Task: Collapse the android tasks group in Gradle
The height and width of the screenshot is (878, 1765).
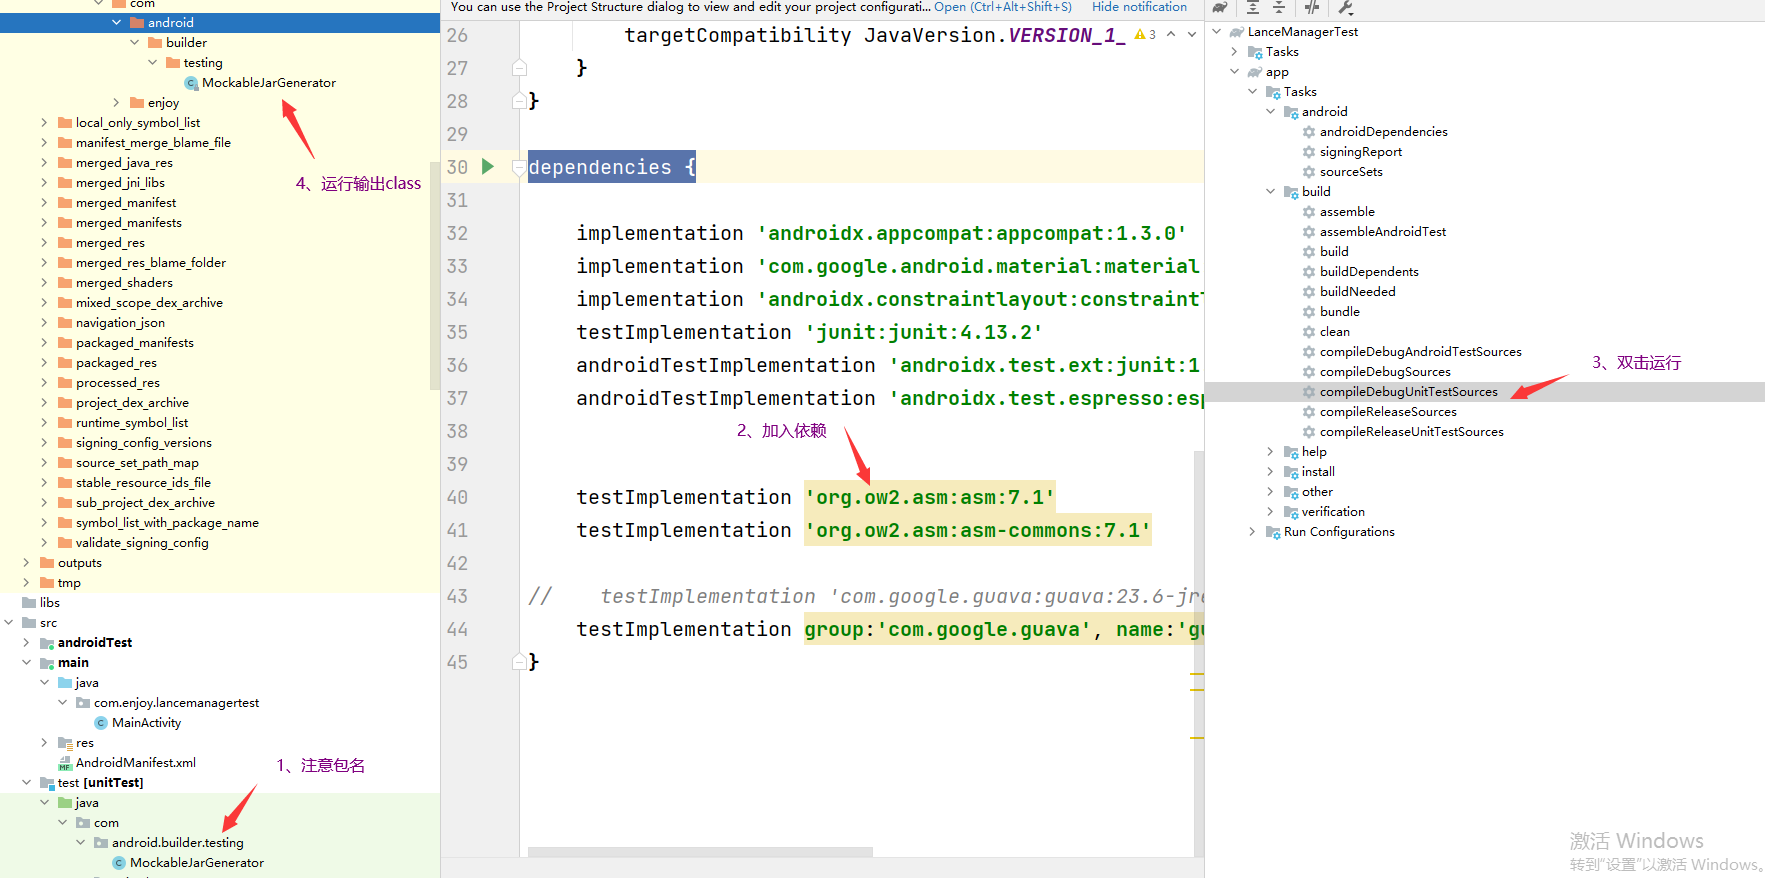Action: [x=1271, y=112]
